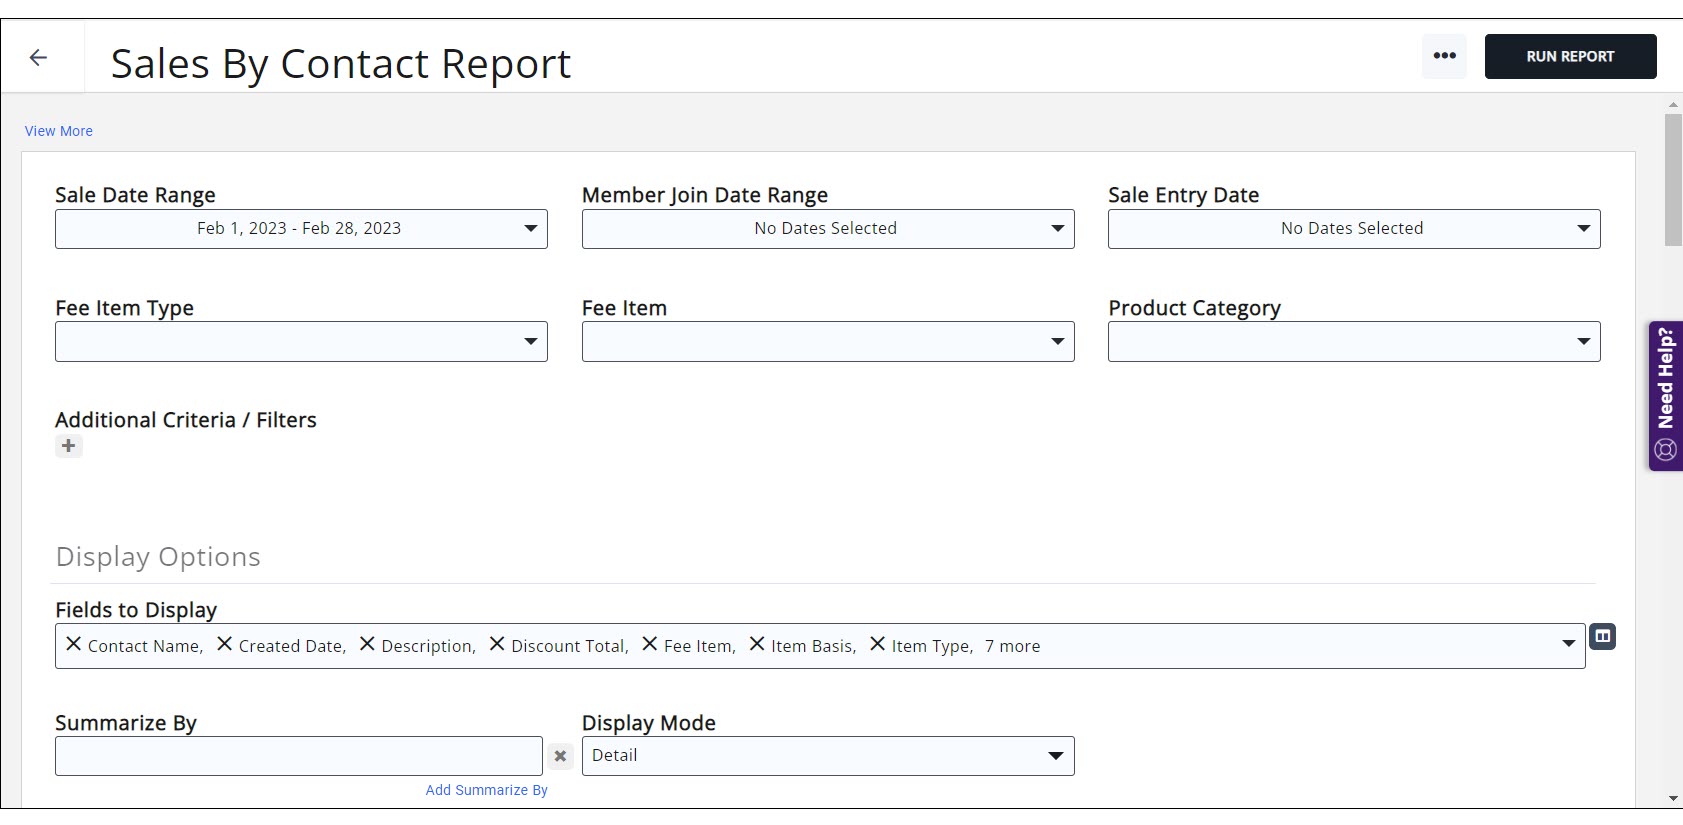The image size is (1683, 825).
Task: Open the Need Help side tab
Action: pos(1665,395)
